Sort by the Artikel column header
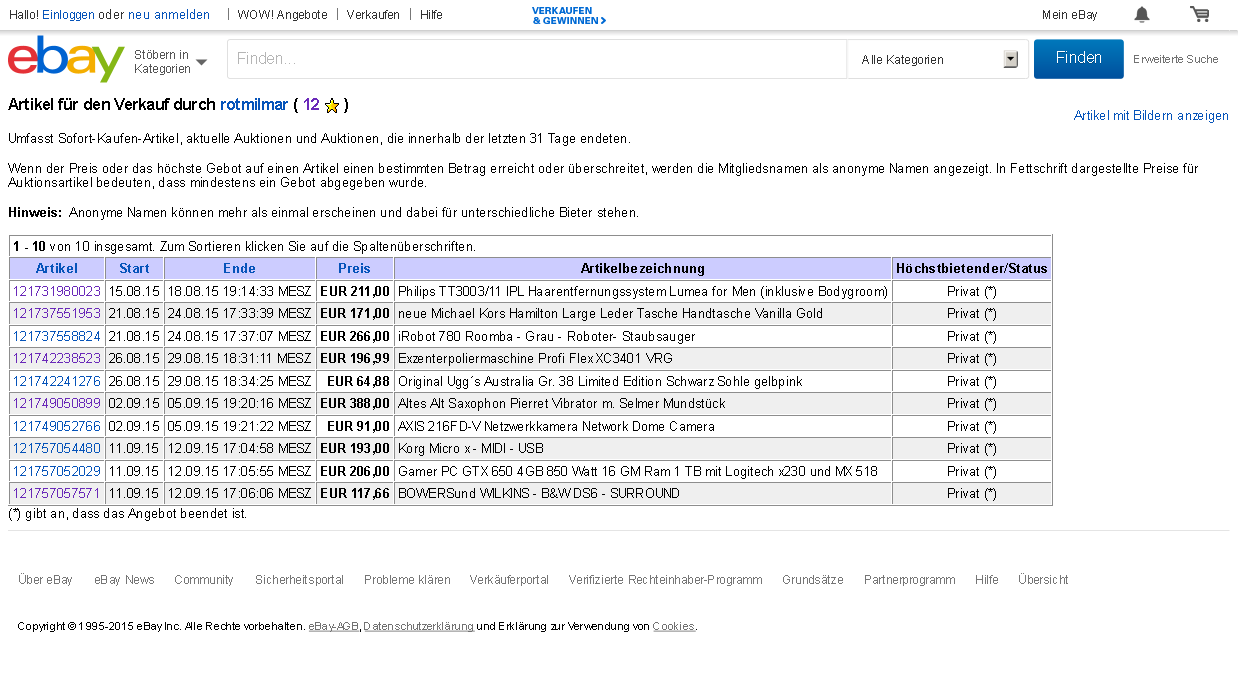 [57, 268]
